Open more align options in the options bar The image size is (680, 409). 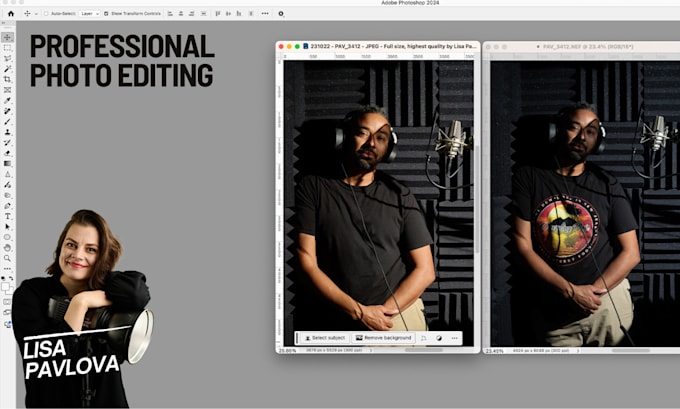(265, 13)
